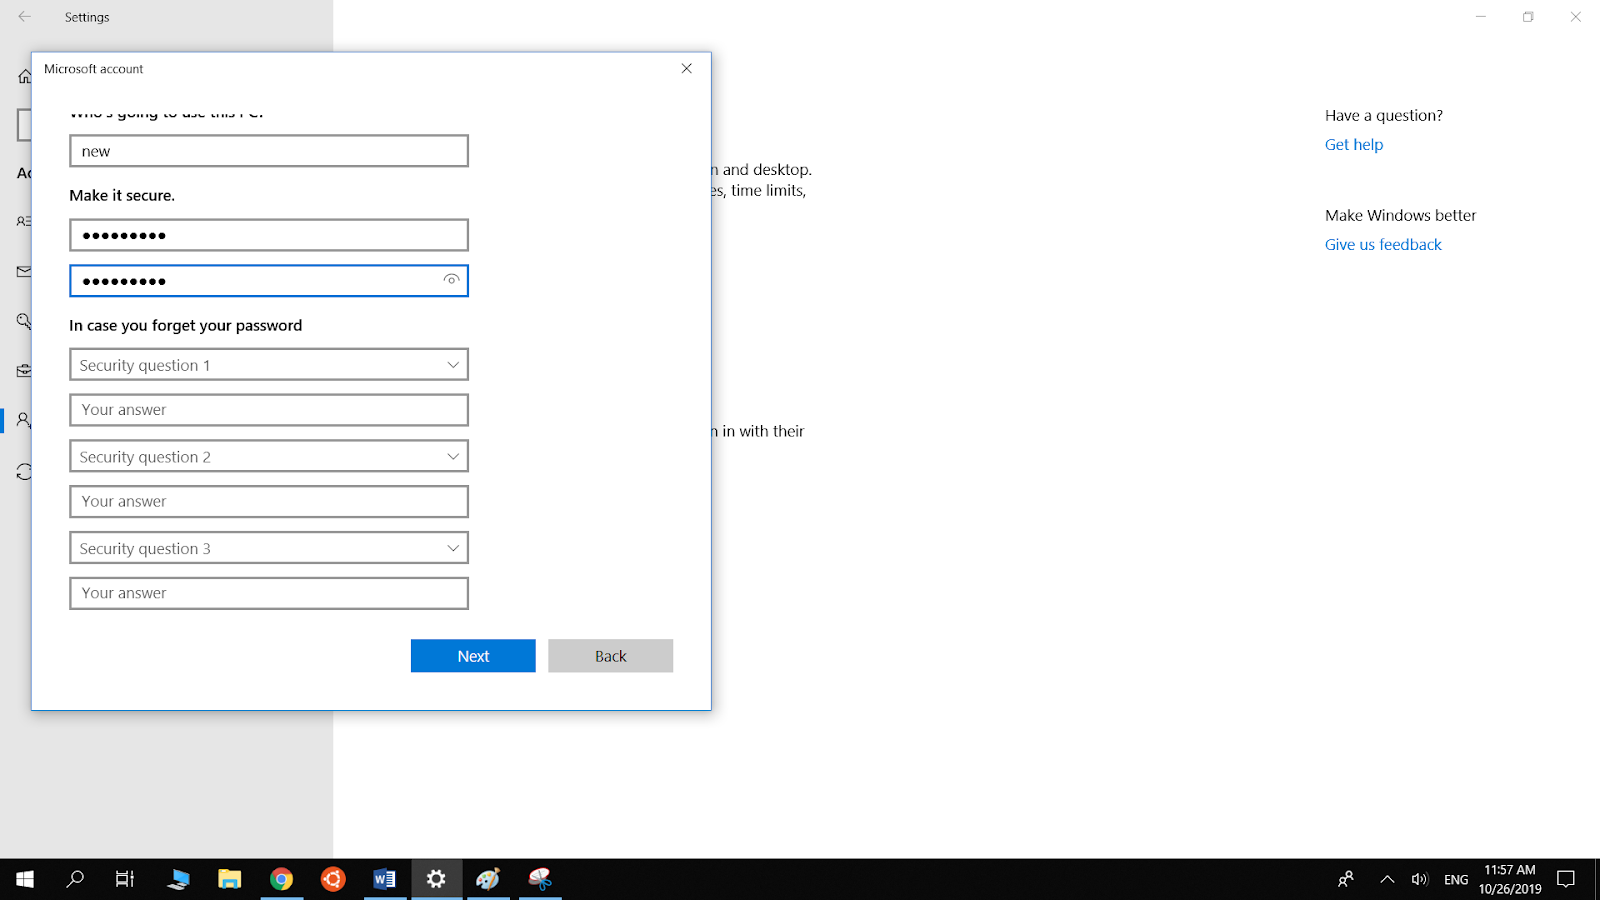Focus the username field containing 'new'
Image resolution: width=1600 pixels, height=900 pixels.
click(x=269, y=151)
